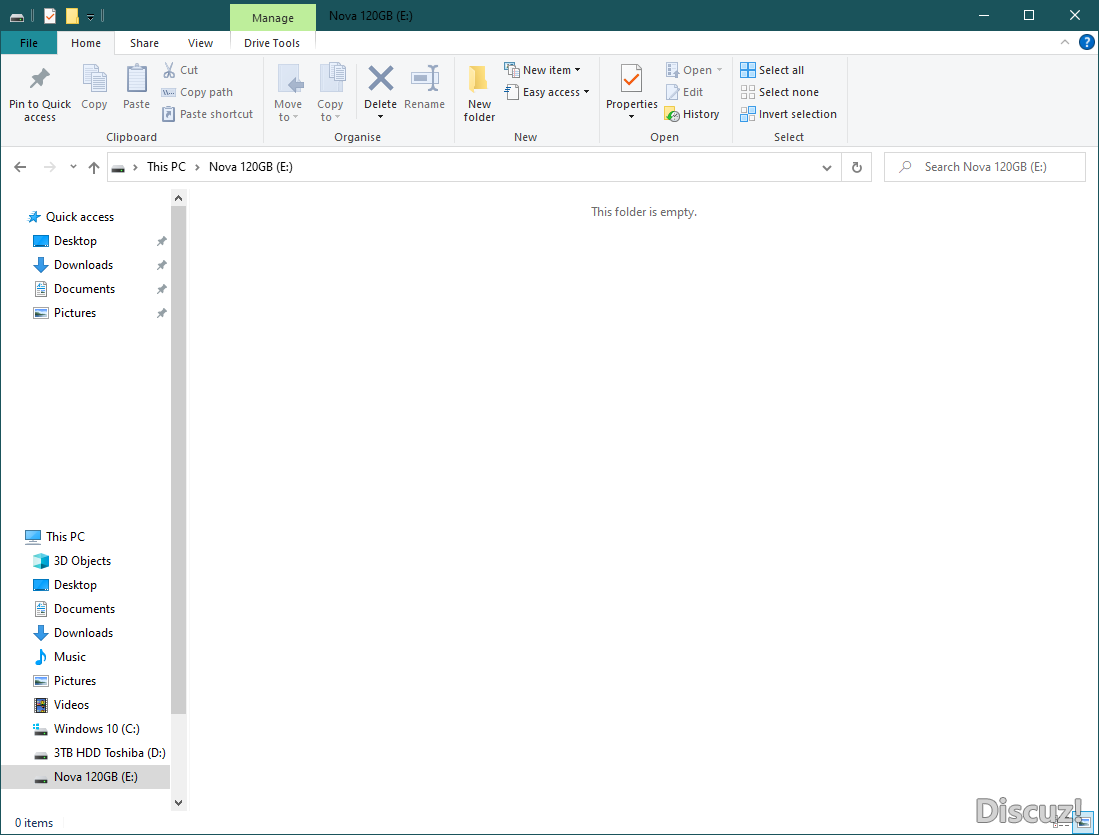The height and width of the screenshot is (835, 1099).
Task: Open Windows 10 (C:) drive
Action: 97,728
